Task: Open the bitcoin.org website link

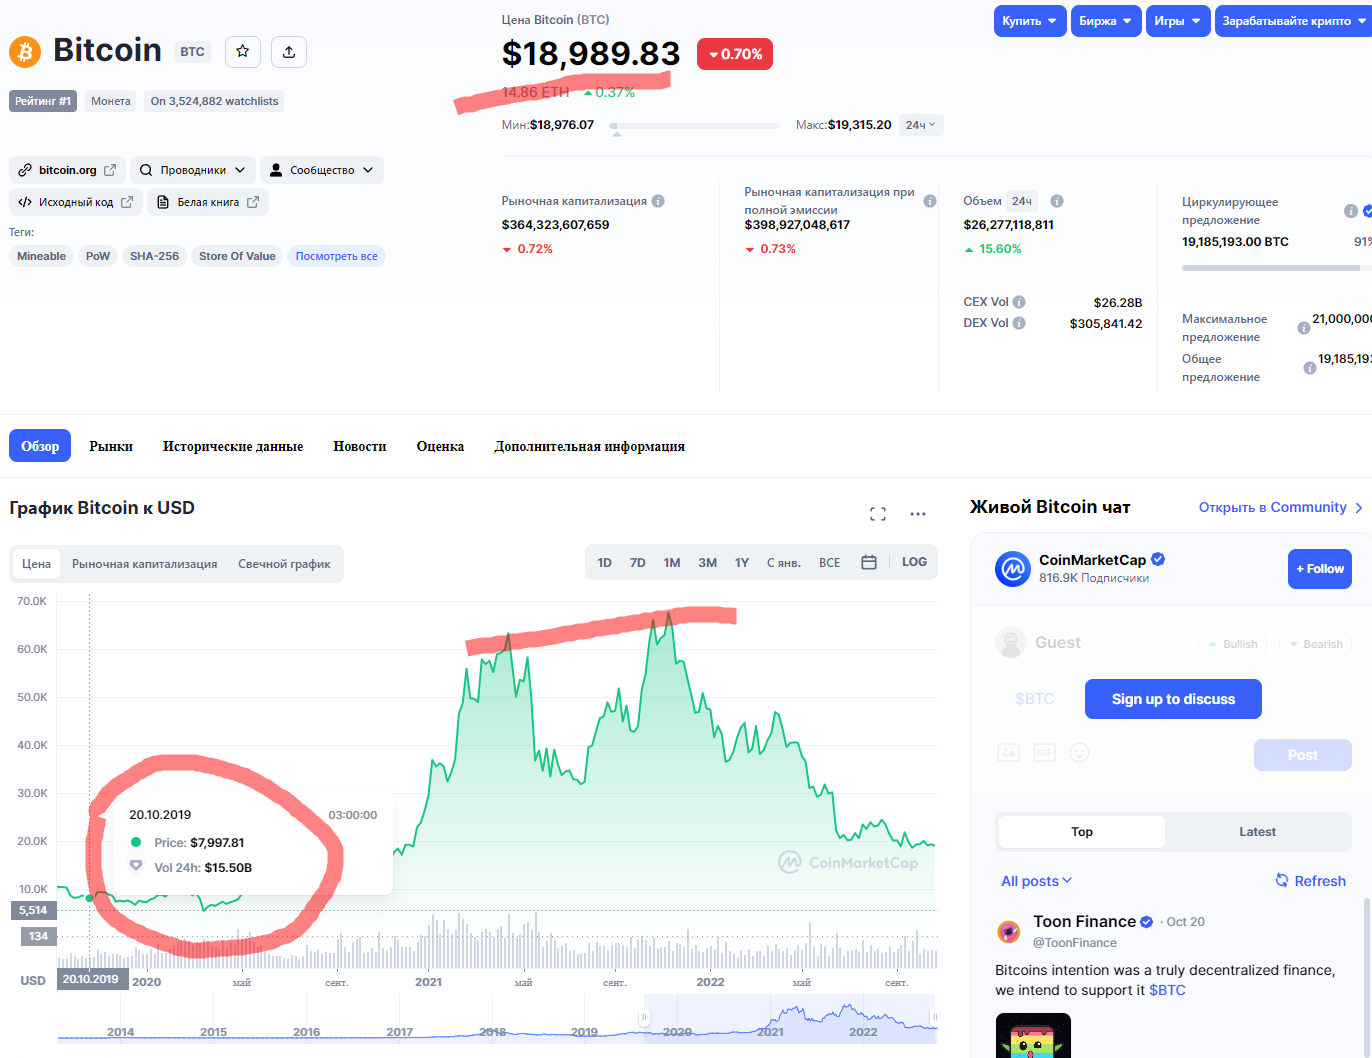Action: coord(67,170)
